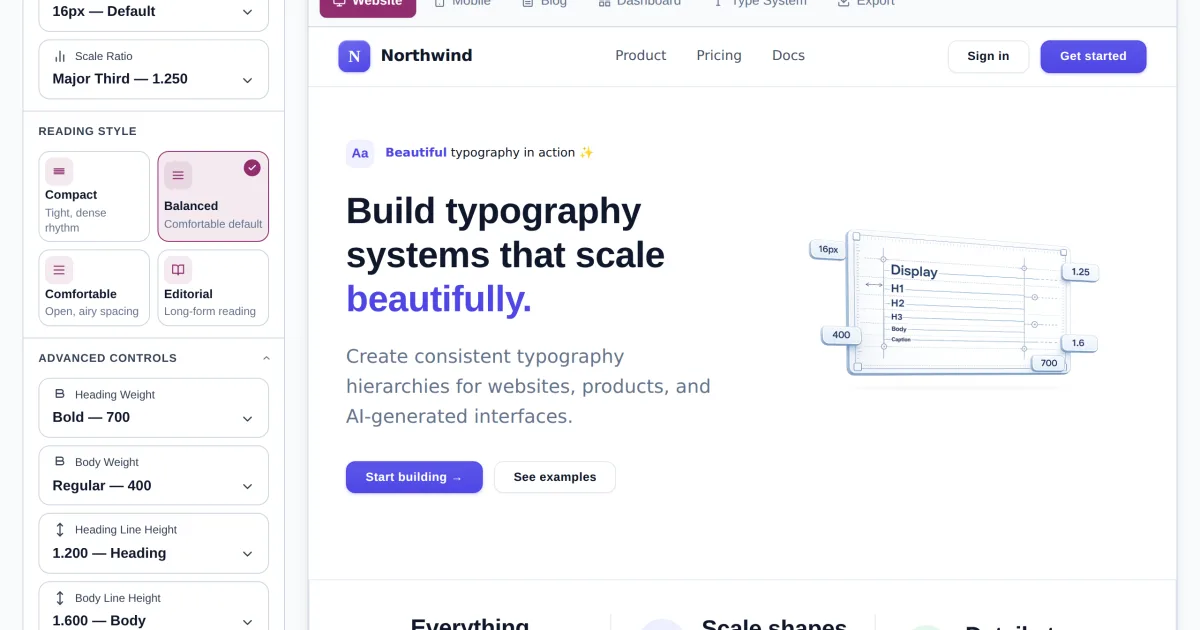Click the Compact dense lines icon

pyautogui.click(x=59, y=172)
